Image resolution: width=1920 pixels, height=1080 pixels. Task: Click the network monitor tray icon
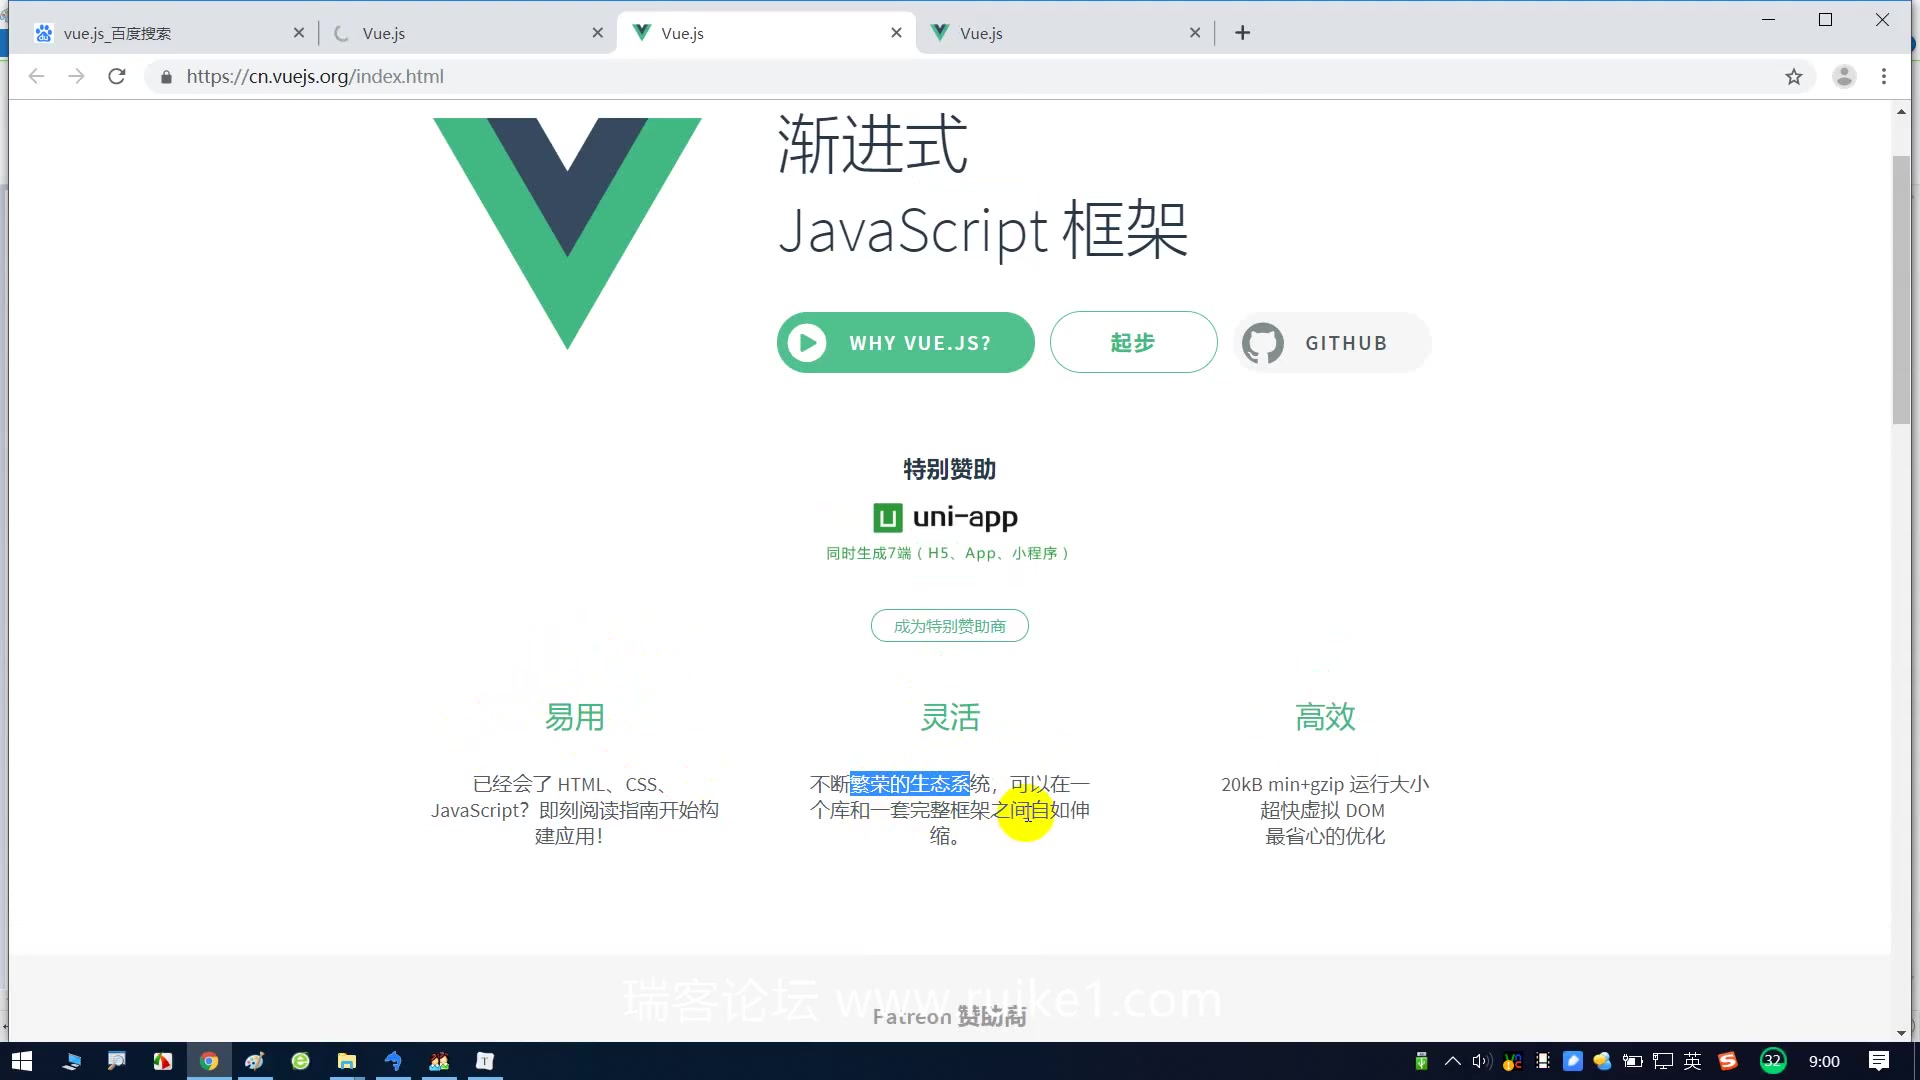tap(1663, 1061)
